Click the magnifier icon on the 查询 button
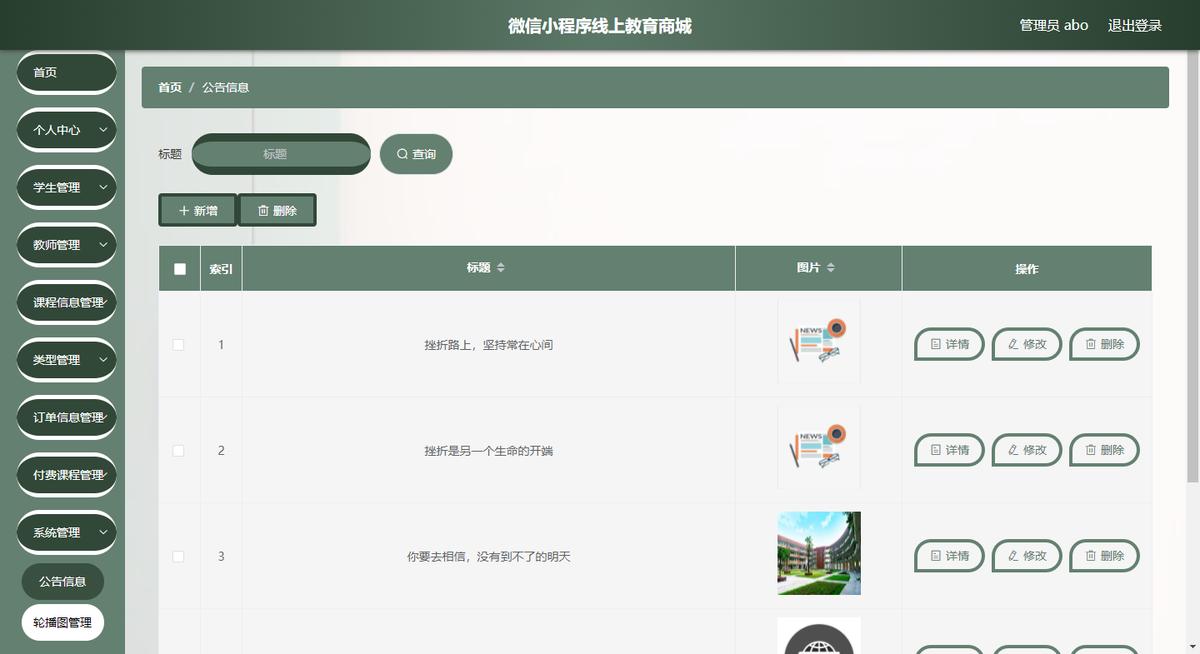The height and width of the screenshot is (654, 1200). click(401, 154)
